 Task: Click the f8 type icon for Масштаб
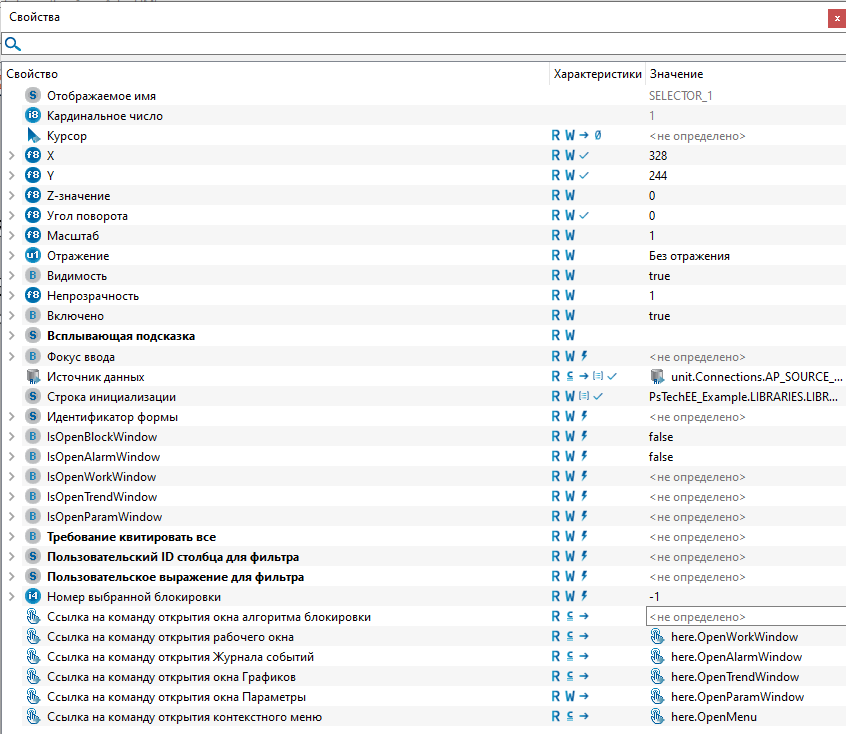tap(33, 236)
